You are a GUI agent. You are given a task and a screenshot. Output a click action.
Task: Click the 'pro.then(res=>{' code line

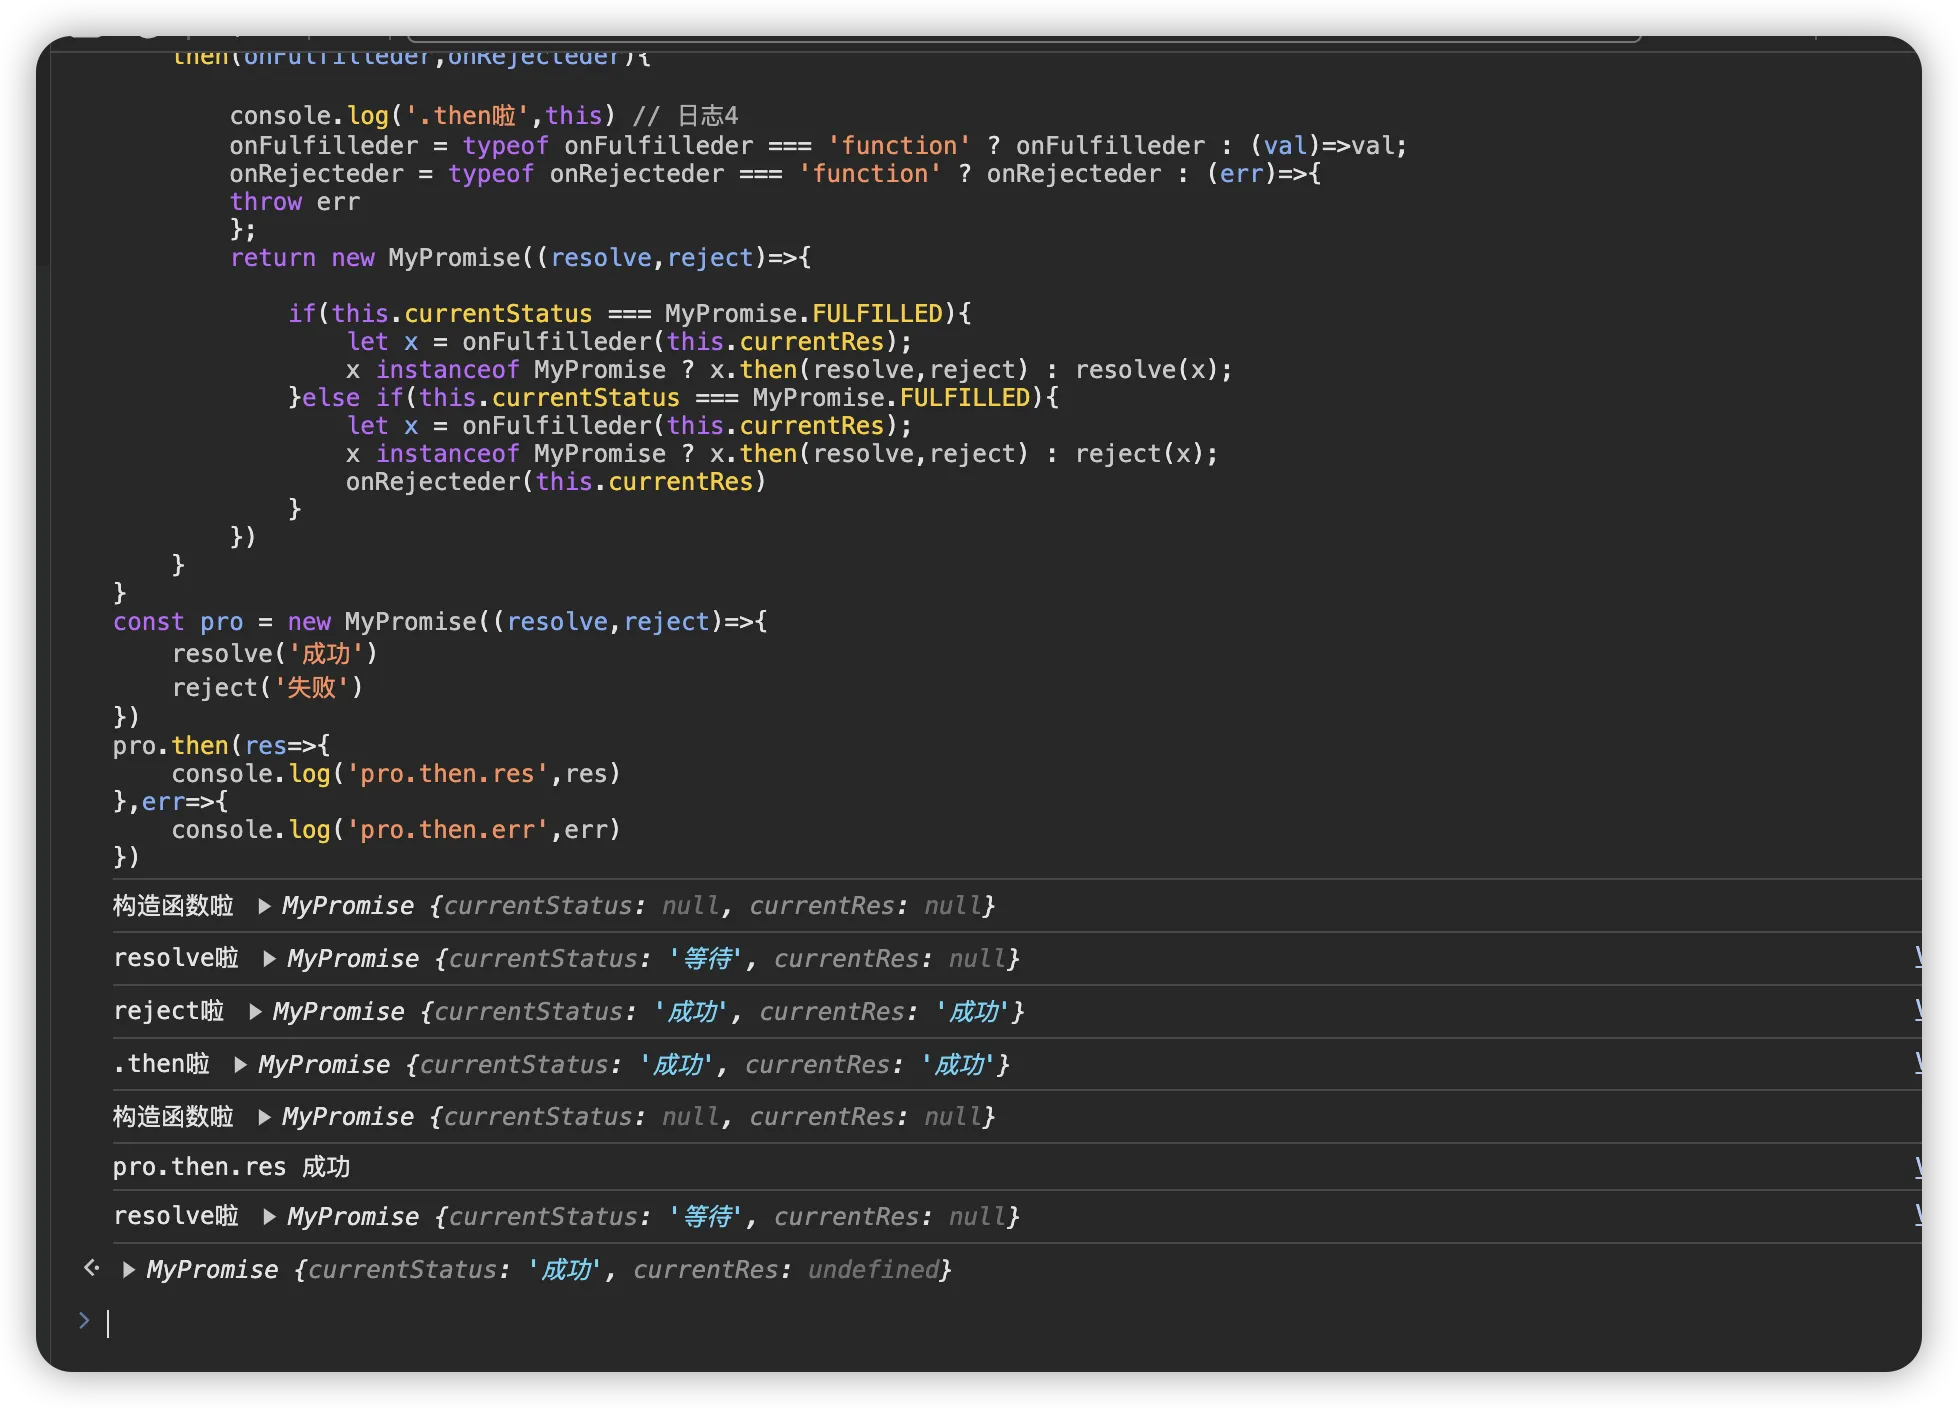coord(221,746)
